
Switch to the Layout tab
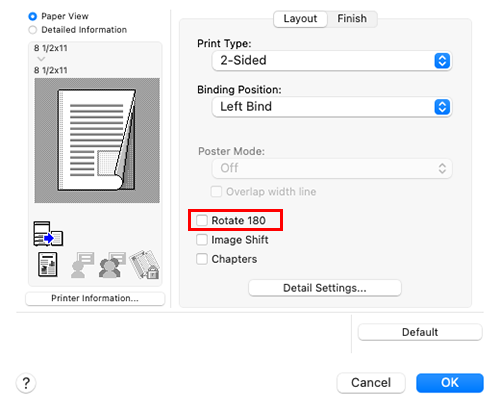300,19
